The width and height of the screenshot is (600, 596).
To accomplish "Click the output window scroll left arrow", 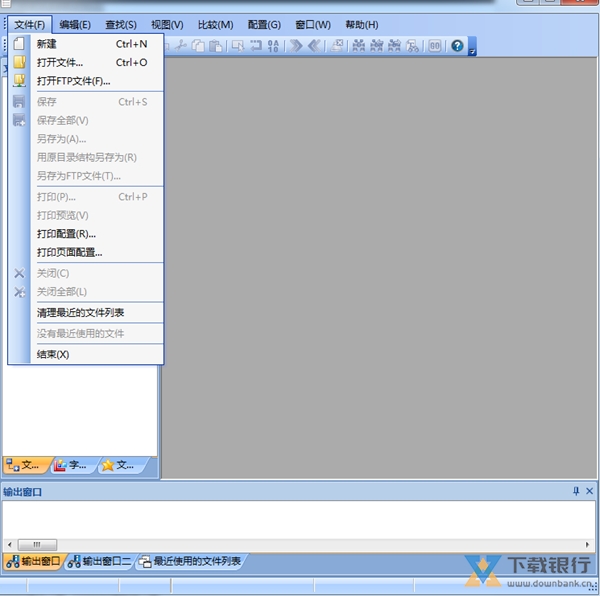I will tap(10, 544).
